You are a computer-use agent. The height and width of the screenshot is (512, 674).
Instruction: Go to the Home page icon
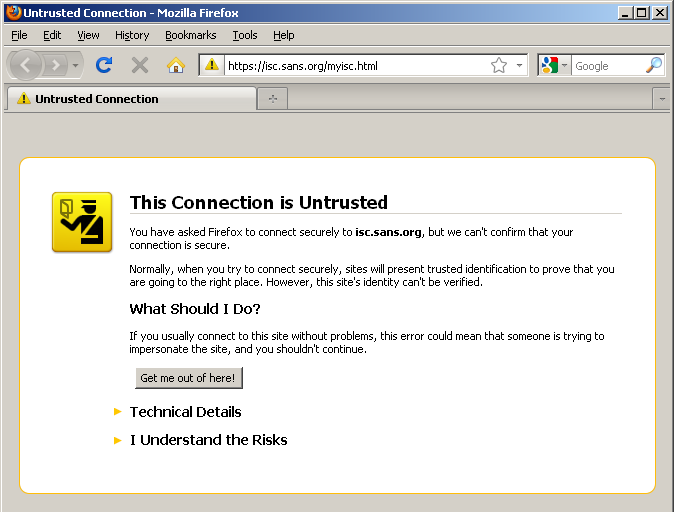click(176, 65)
